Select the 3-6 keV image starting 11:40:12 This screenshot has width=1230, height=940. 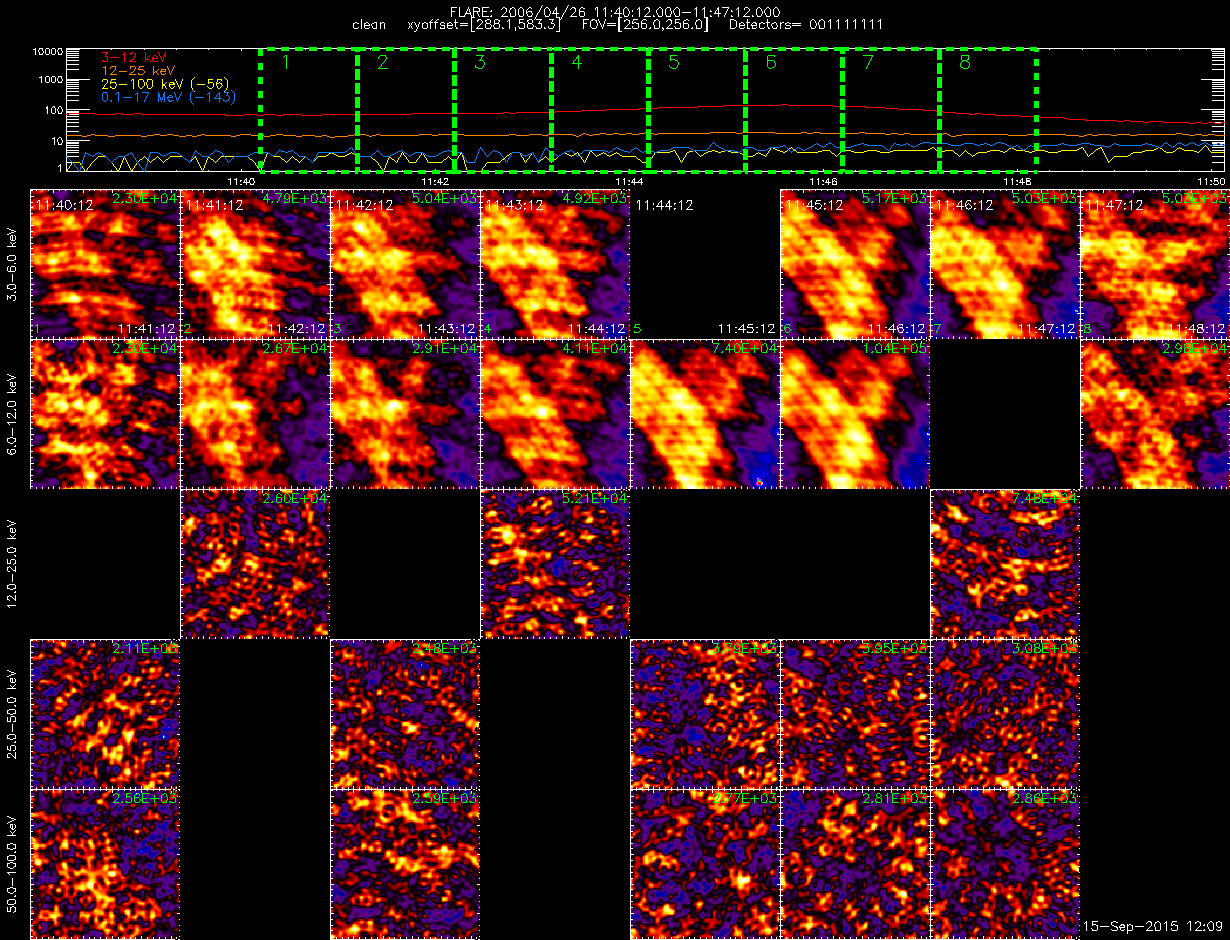coord(106,264)
